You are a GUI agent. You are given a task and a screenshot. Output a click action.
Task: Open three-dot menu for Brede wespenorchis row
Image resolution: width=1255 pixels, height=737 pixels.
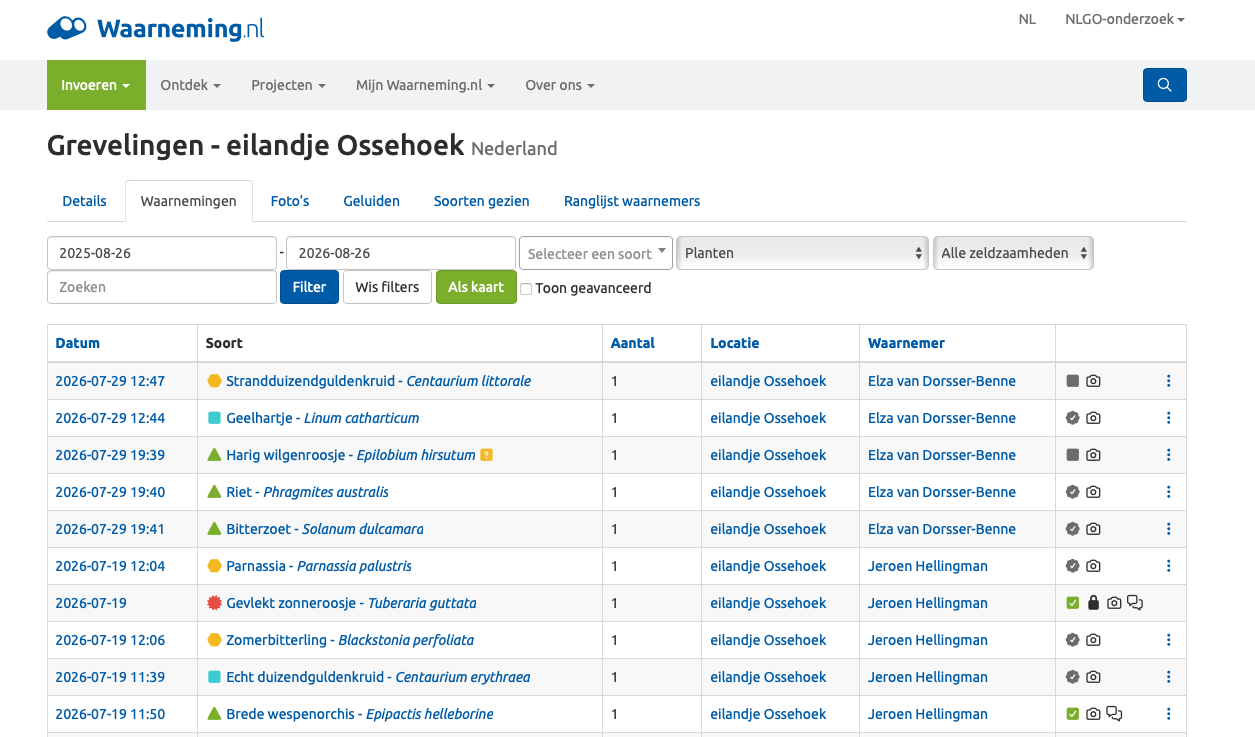point(1168,714)
